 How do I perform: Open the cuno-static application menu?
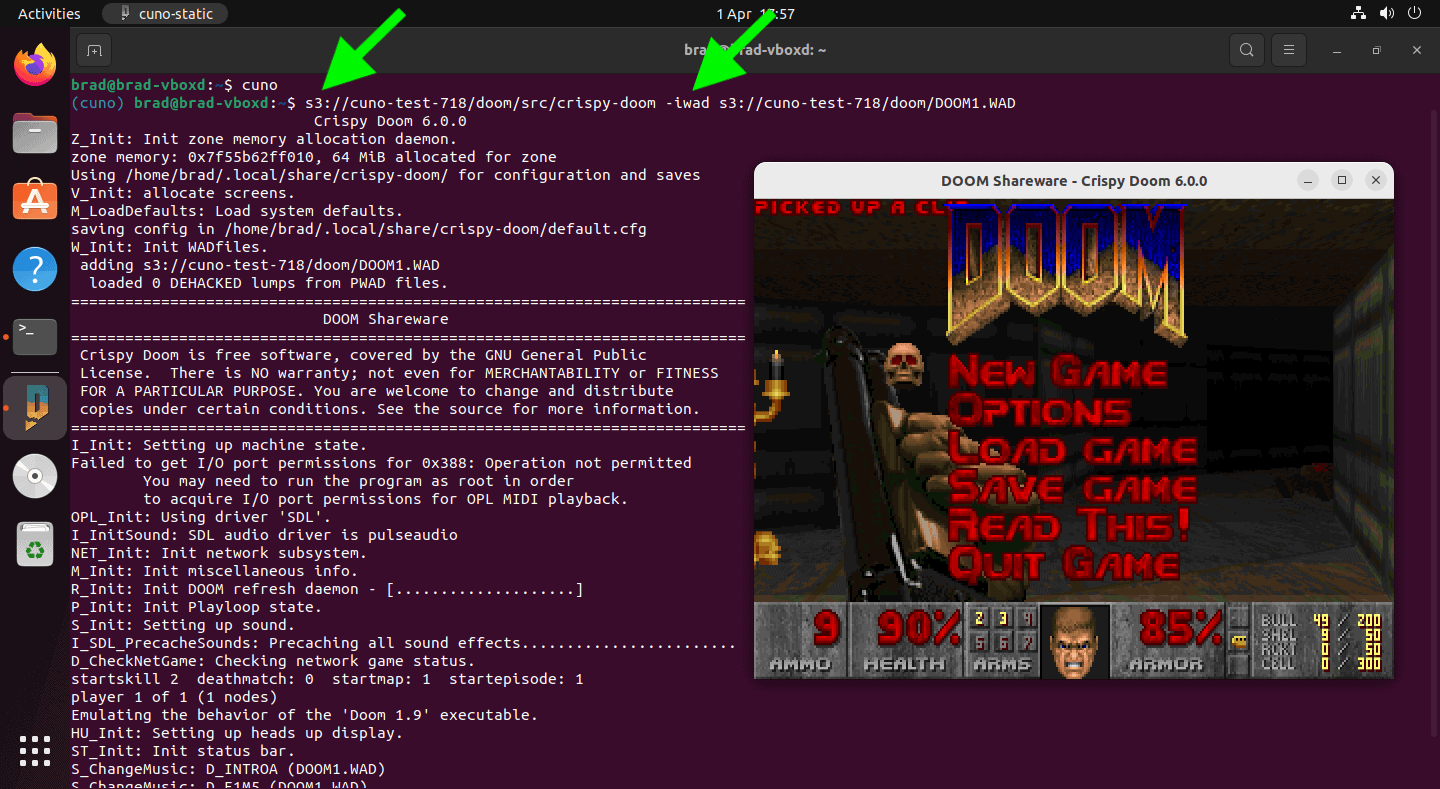164,13
